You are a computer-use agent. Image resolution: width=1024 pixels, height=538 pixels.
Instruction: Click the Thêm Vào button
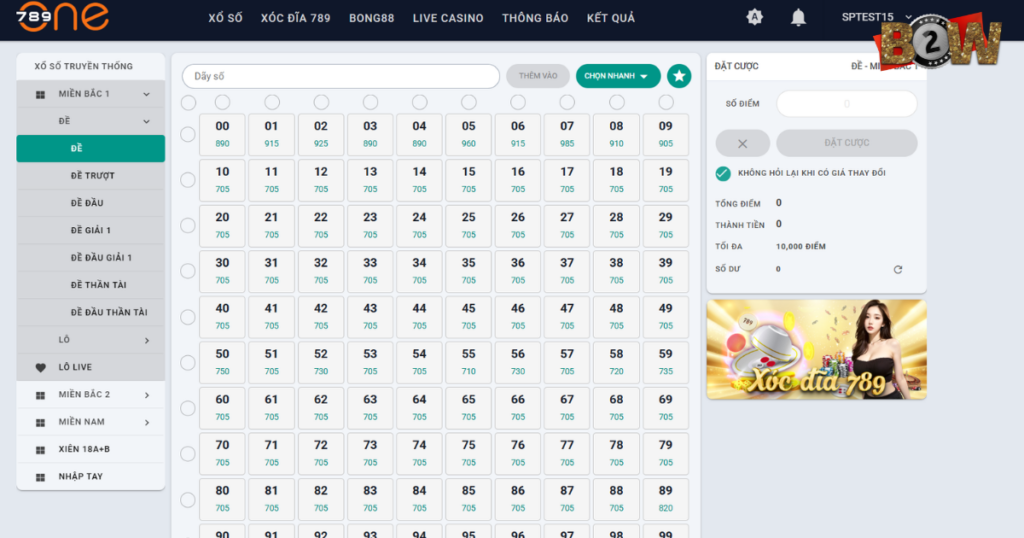coord(538,76)
